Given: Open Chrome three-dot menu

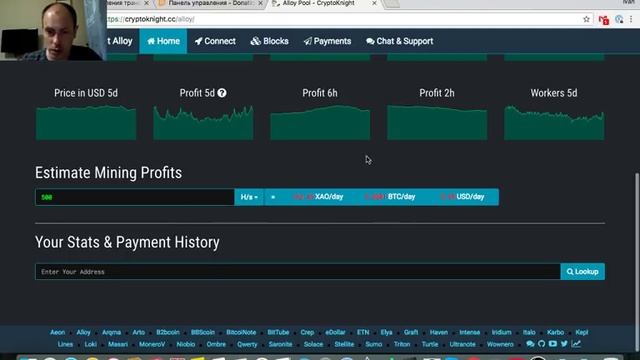Looking at the screenshot, I should (631, 19).
